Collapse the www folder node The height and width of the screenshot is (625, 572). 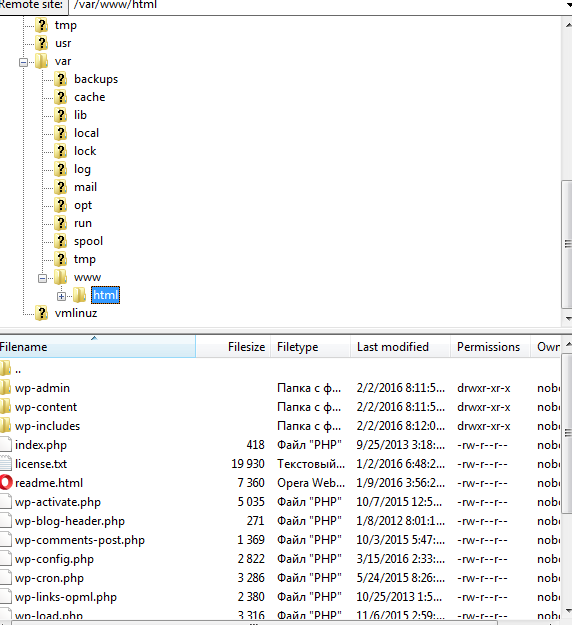42,278
